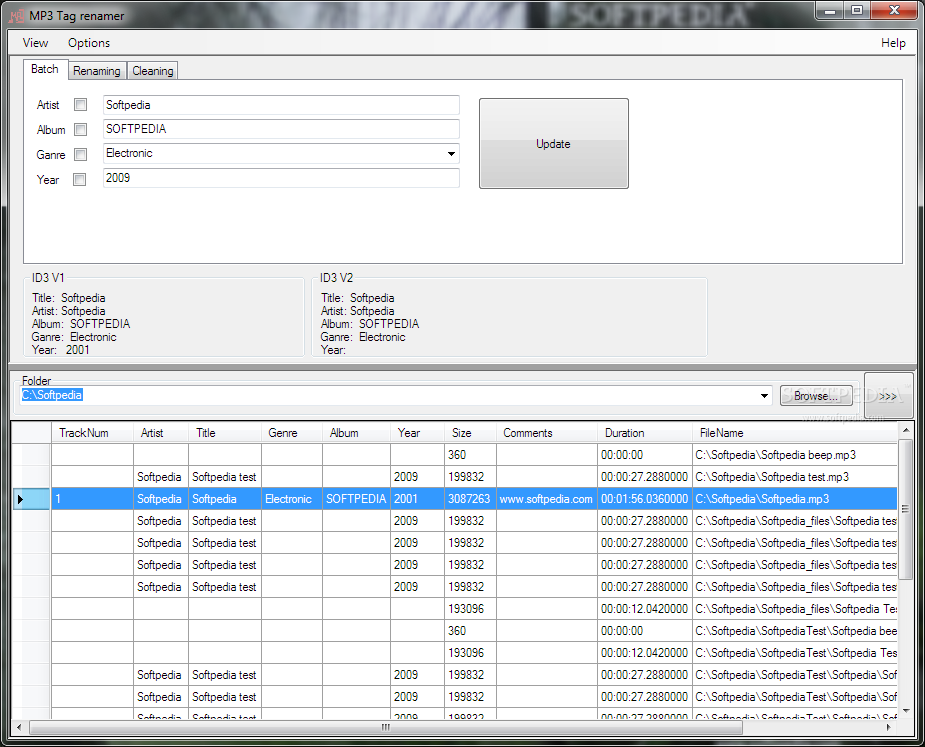Click the MP3 Tag renamer app icon
The image size is (925, 747).
[x=17, y=16]
